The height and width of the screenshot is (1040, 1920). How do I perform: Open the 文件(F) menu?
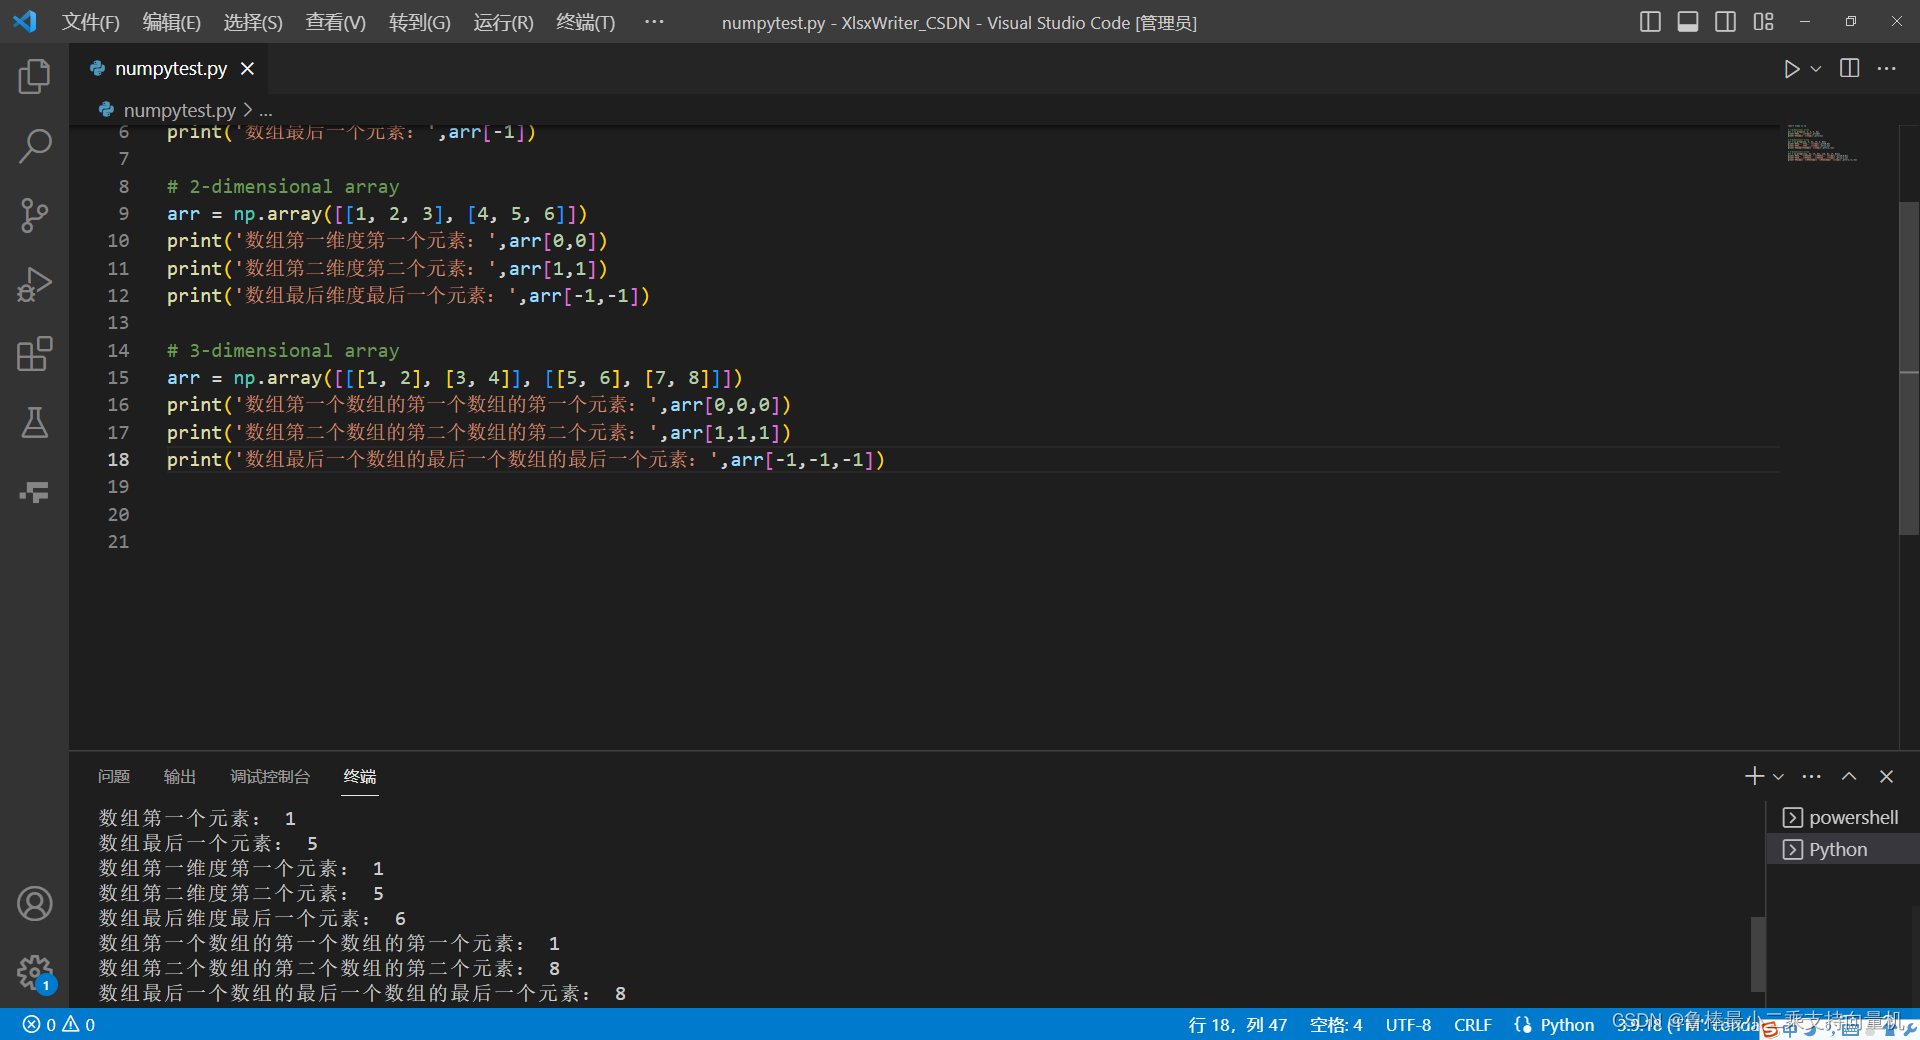point(90,22)
